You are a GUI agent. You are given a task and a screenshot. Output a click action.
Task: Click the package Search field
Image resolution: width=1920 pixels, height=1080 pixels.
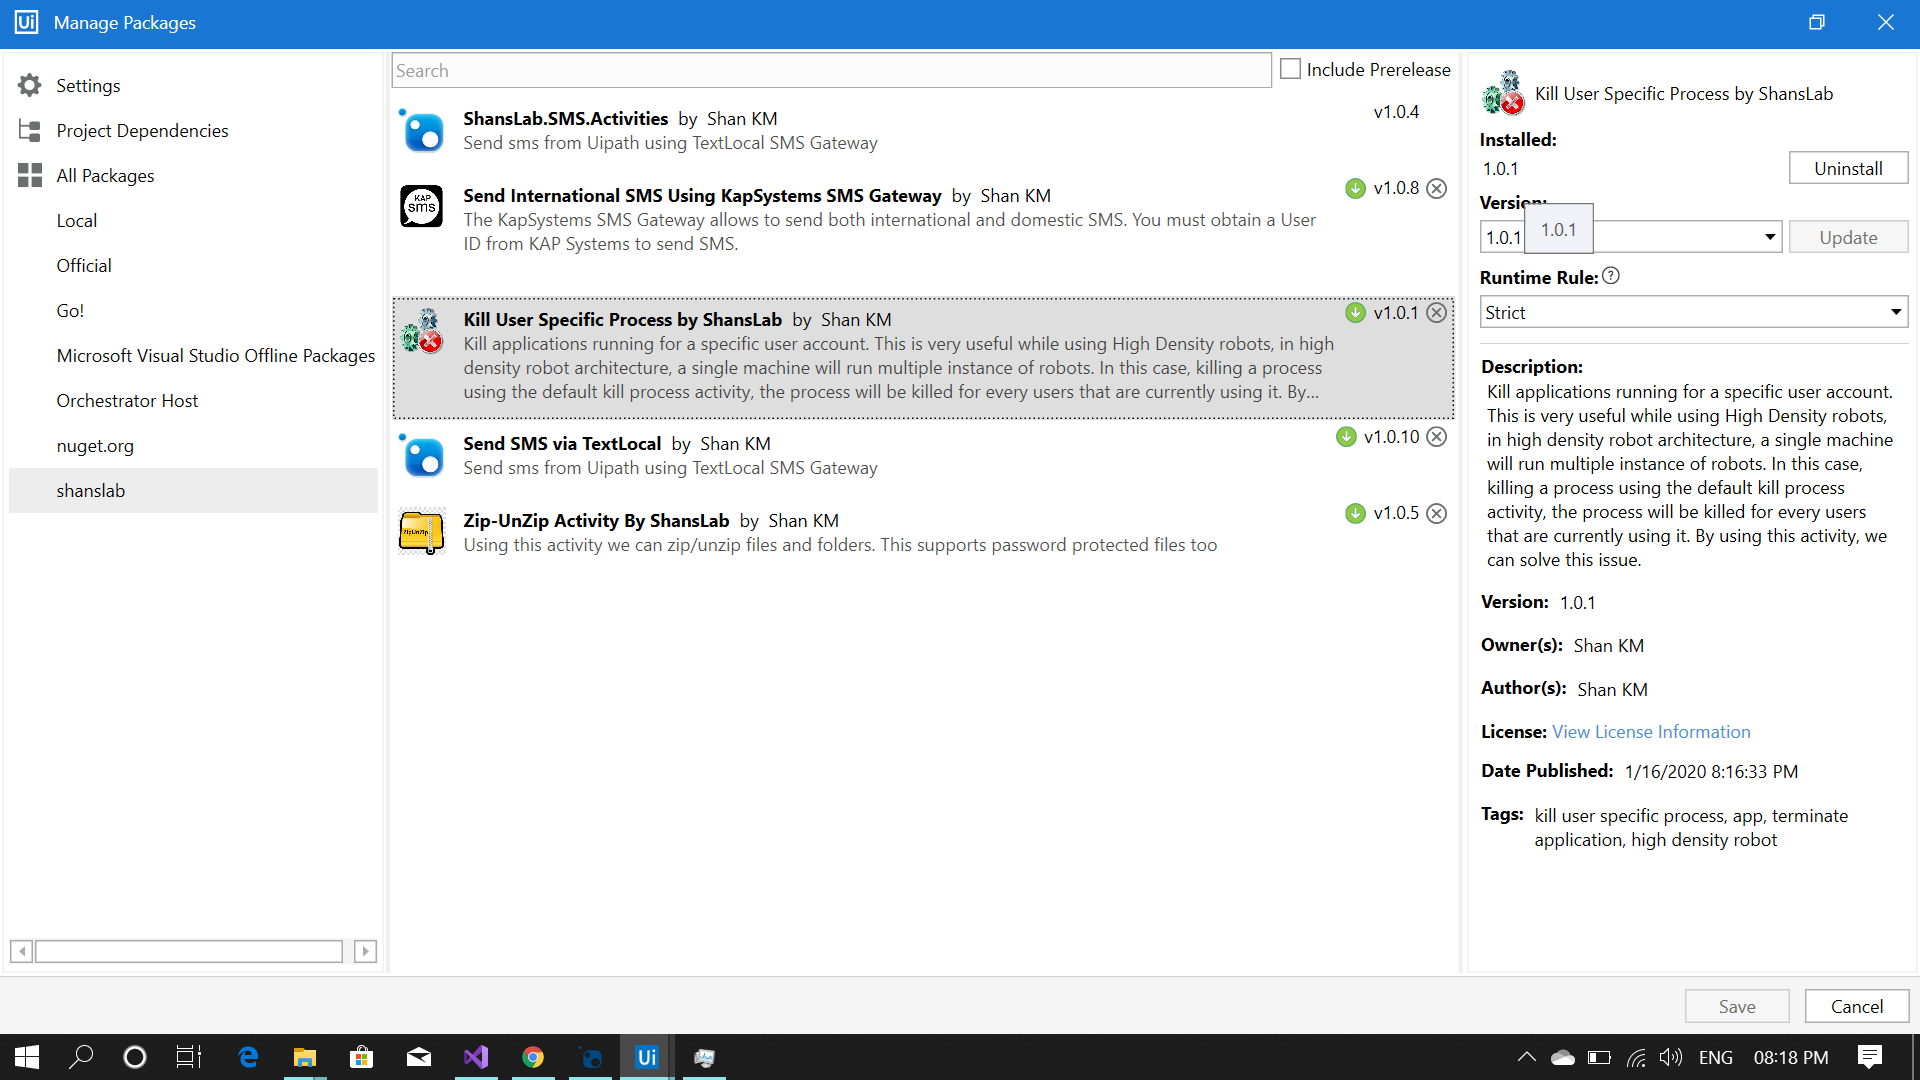(831, 70)
